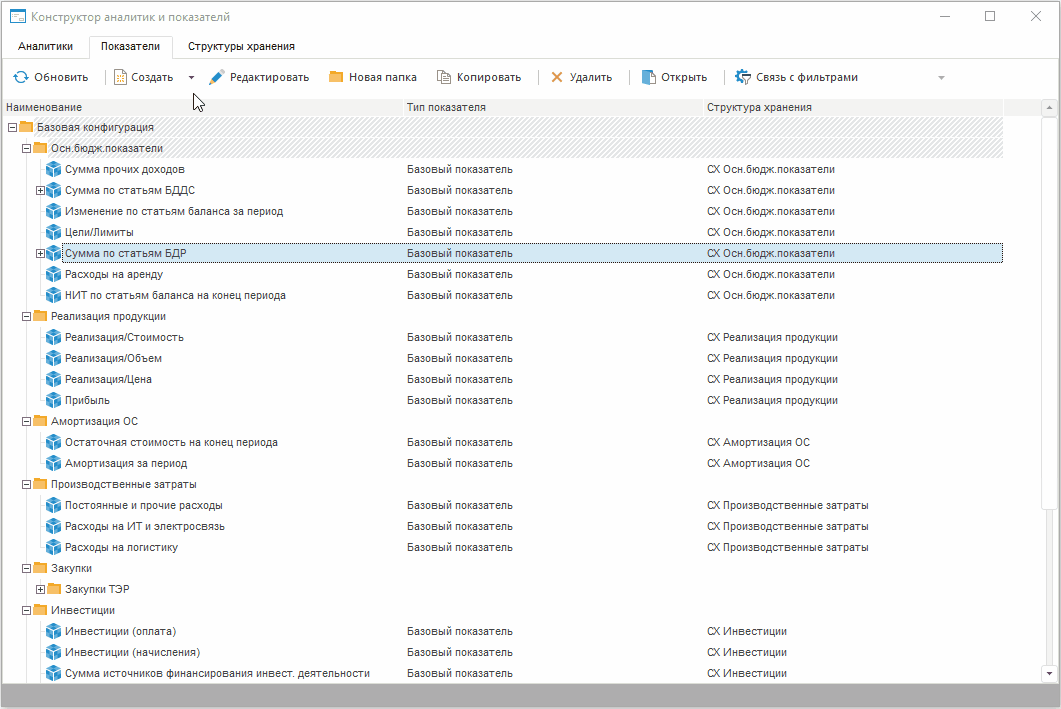Switch to the Аналитики tab
Screen dimensions: 1061x709
click(x=46, y=46)
